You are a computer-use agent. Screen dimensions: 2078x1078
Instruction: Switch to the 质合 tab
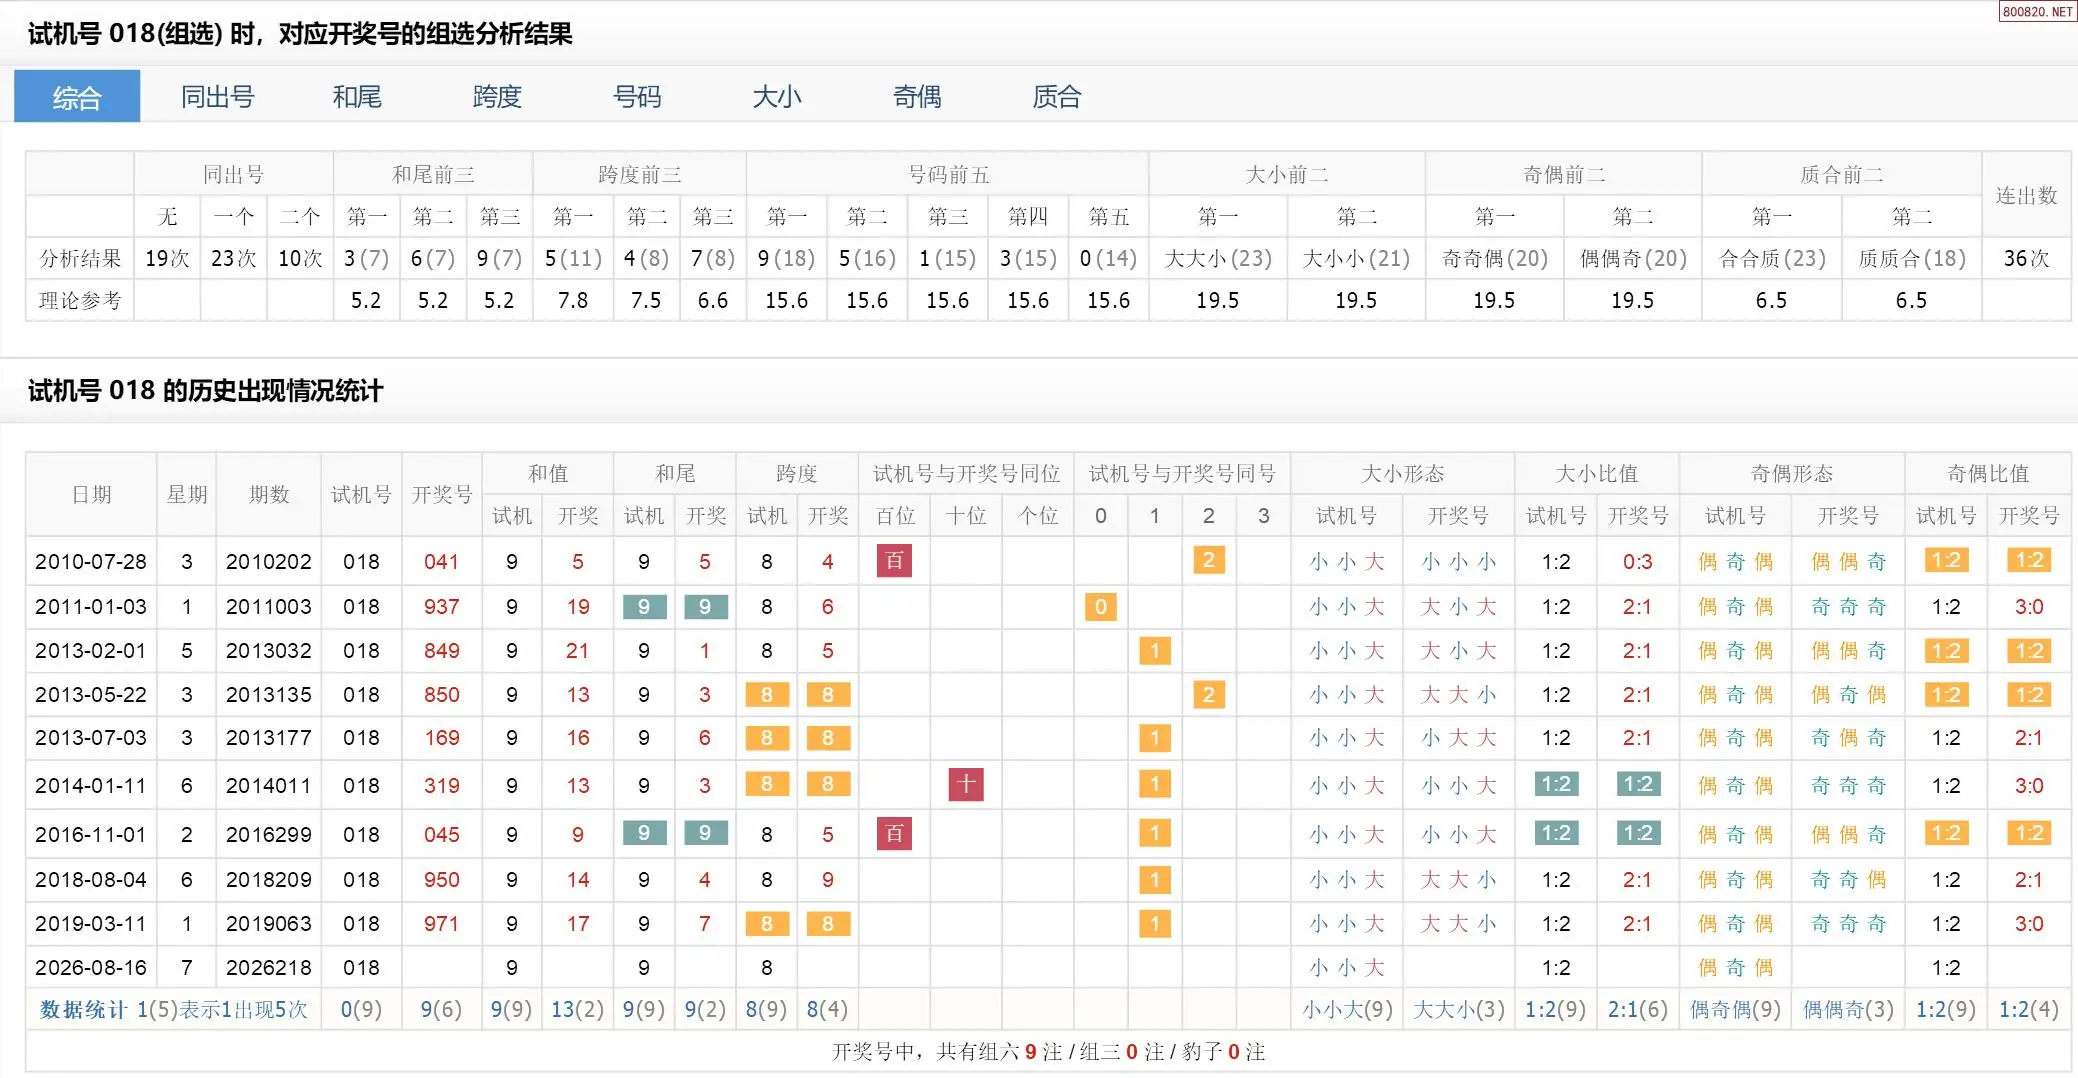pyautogui.click(x=1057, y=97)
